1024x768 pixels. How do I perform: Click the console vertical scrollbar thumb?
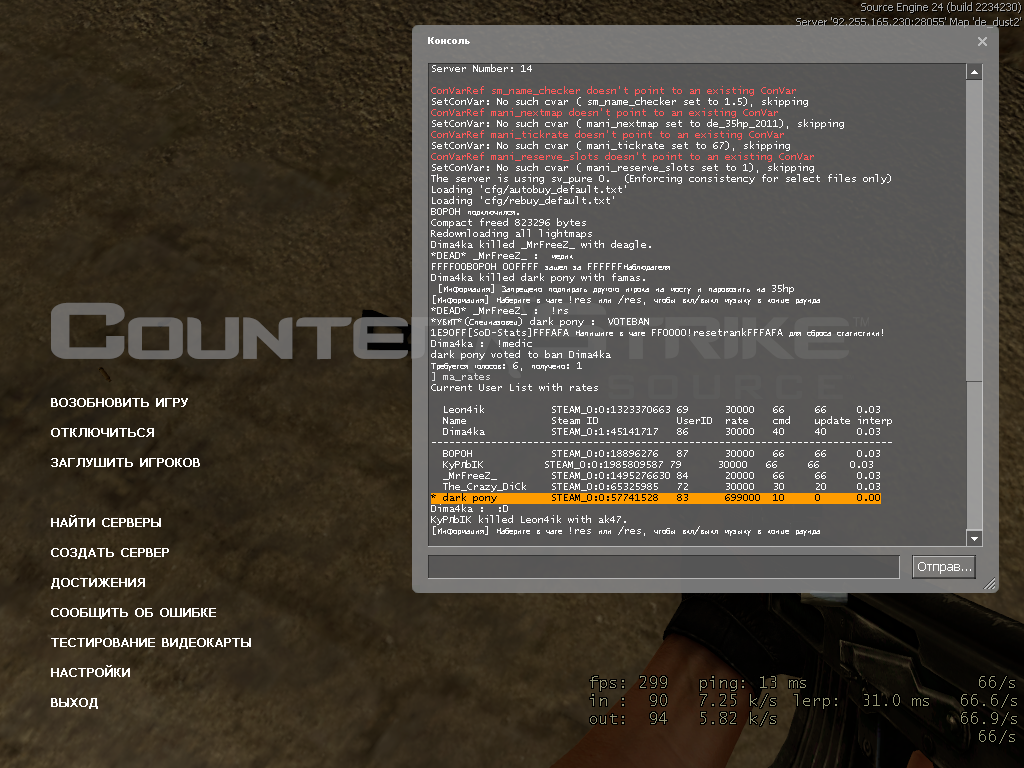[974, 230]
